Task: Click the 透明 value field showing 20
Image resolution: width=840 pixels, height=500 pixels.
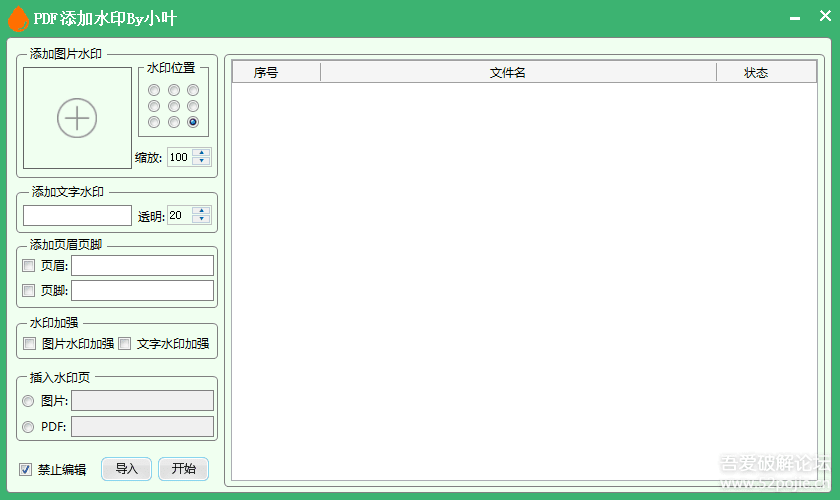Action: (x=179, y=215)
